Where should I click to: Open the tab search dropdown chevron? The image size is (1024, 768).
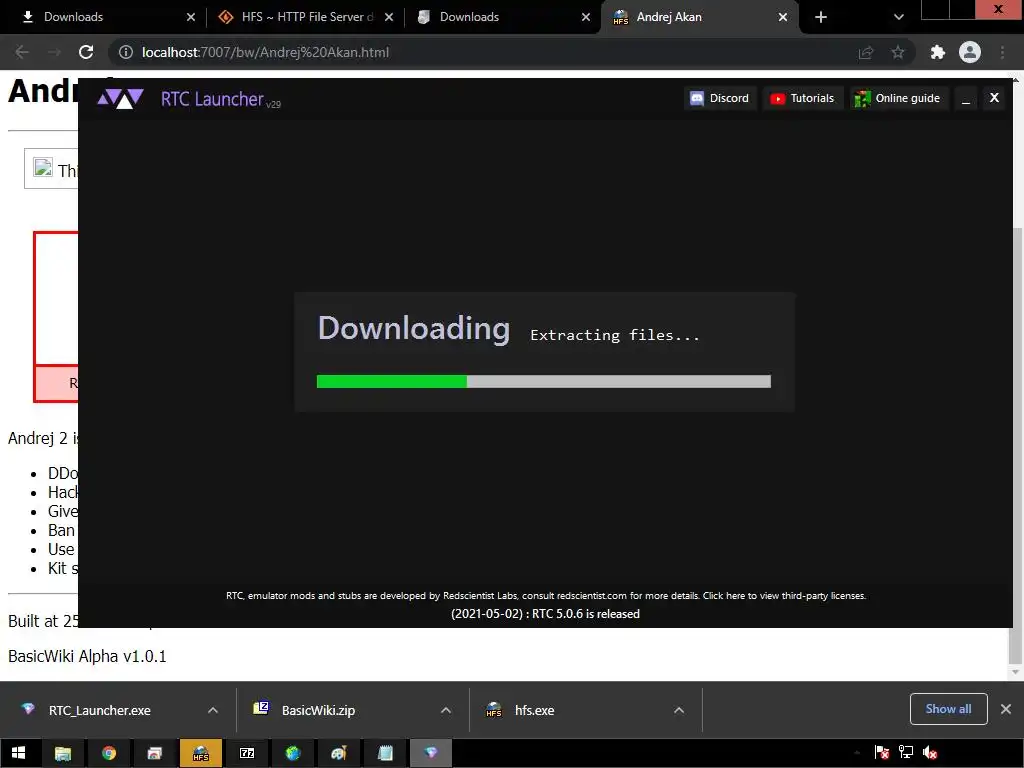[x=899, y=17]
